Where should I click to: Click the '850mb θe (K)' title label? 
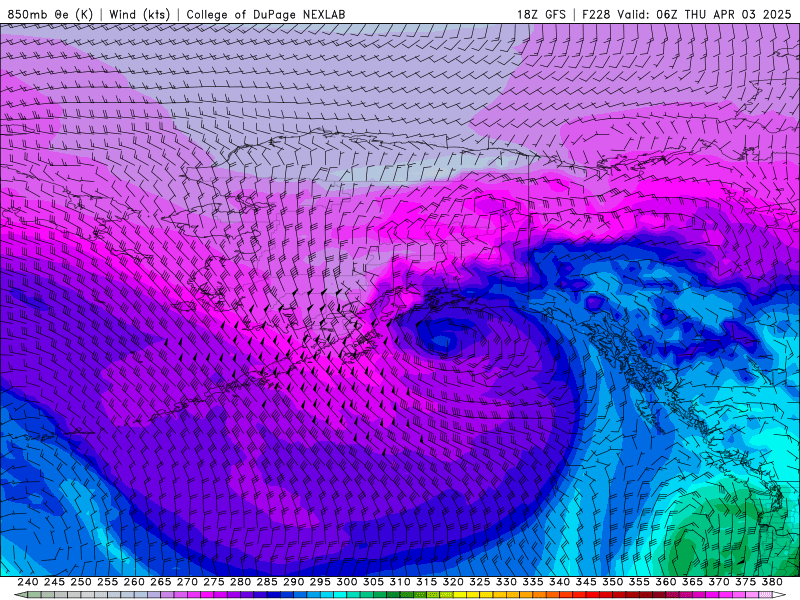(x=50, y=14)
